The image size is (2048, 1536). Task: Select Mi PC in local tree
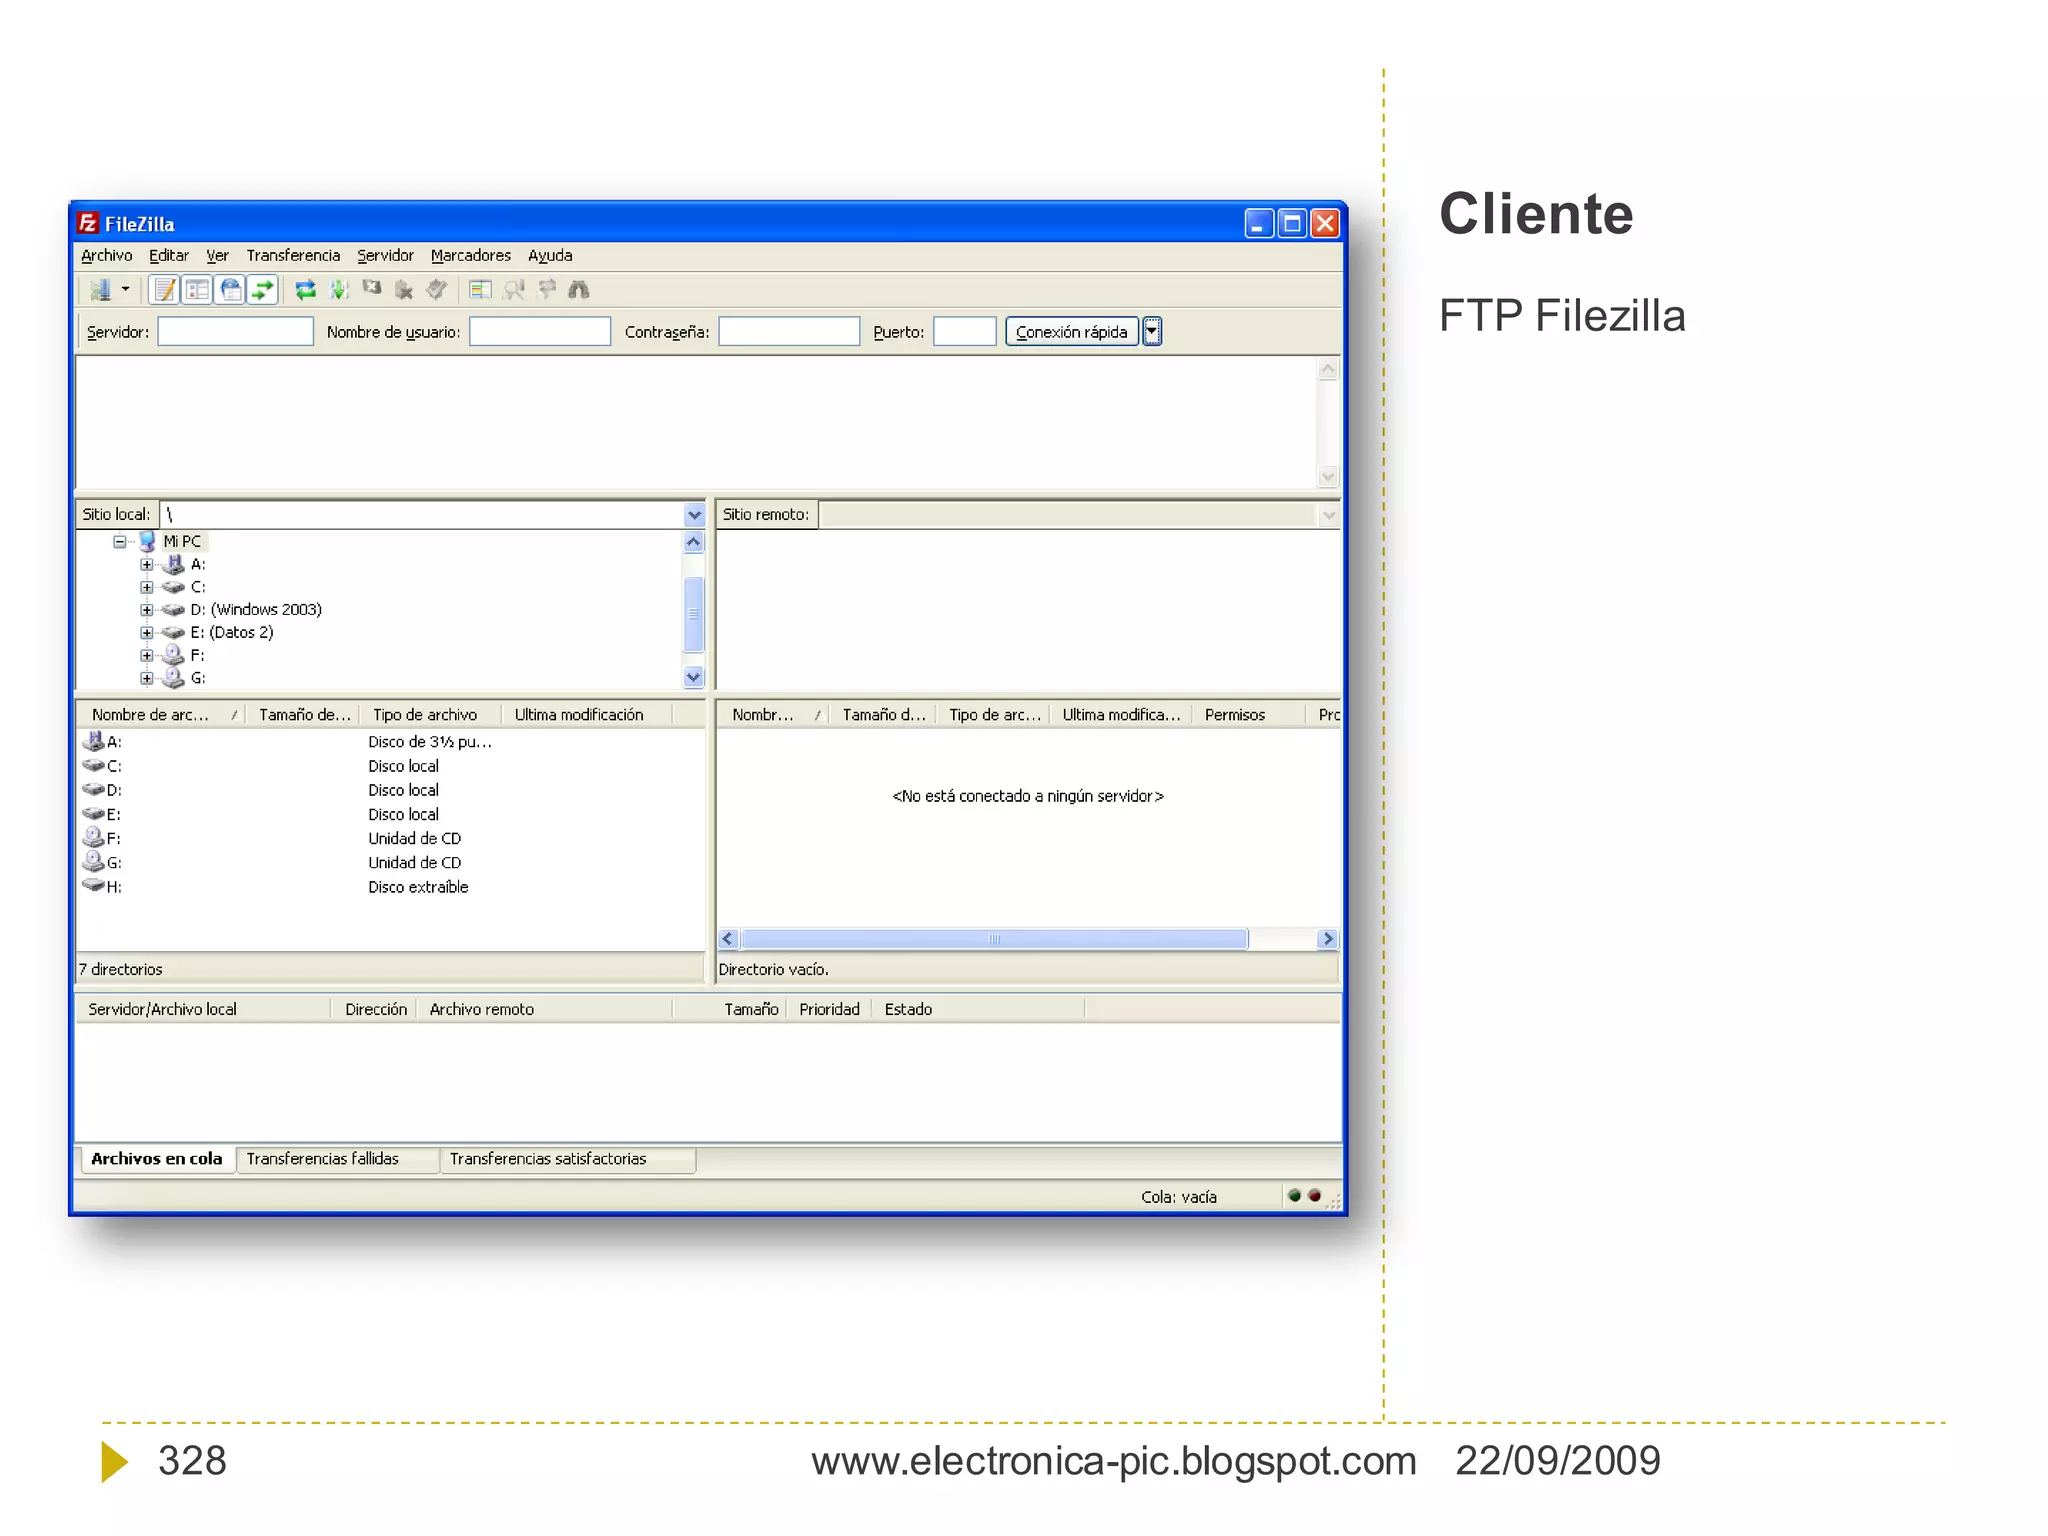[x=182, y=542]
